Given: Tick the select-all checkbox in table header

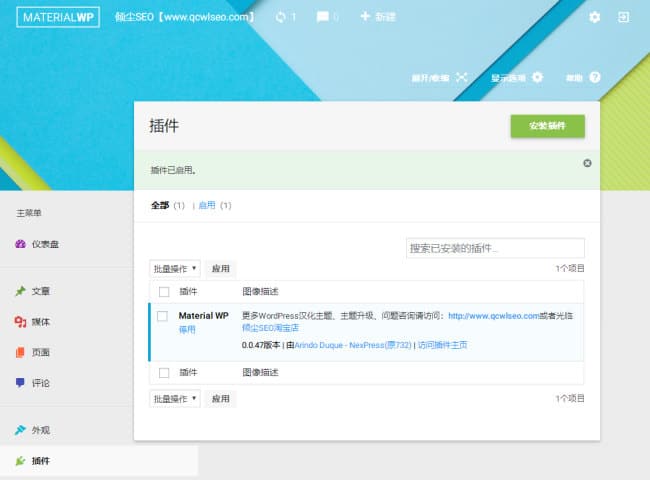Looking at the screenshot, I should click(x=164, y=292).
